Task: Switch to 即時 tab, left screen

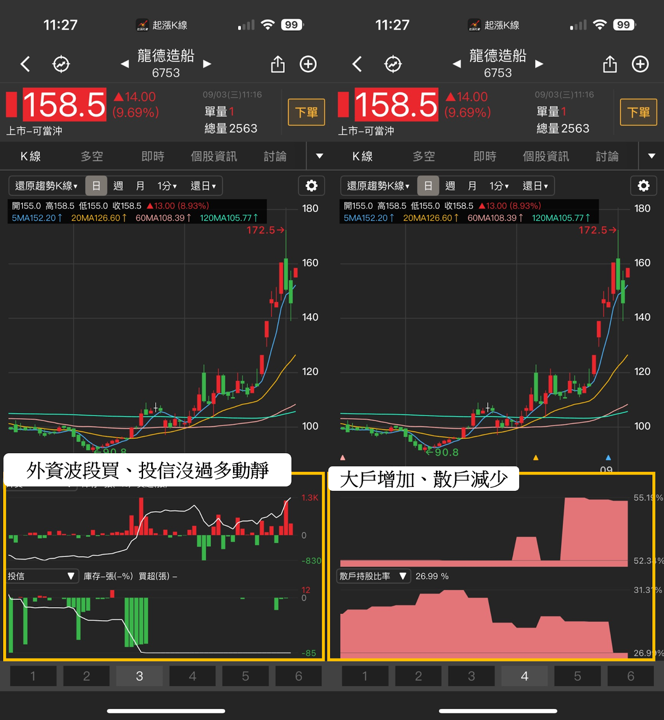Action: coord(153,156)
